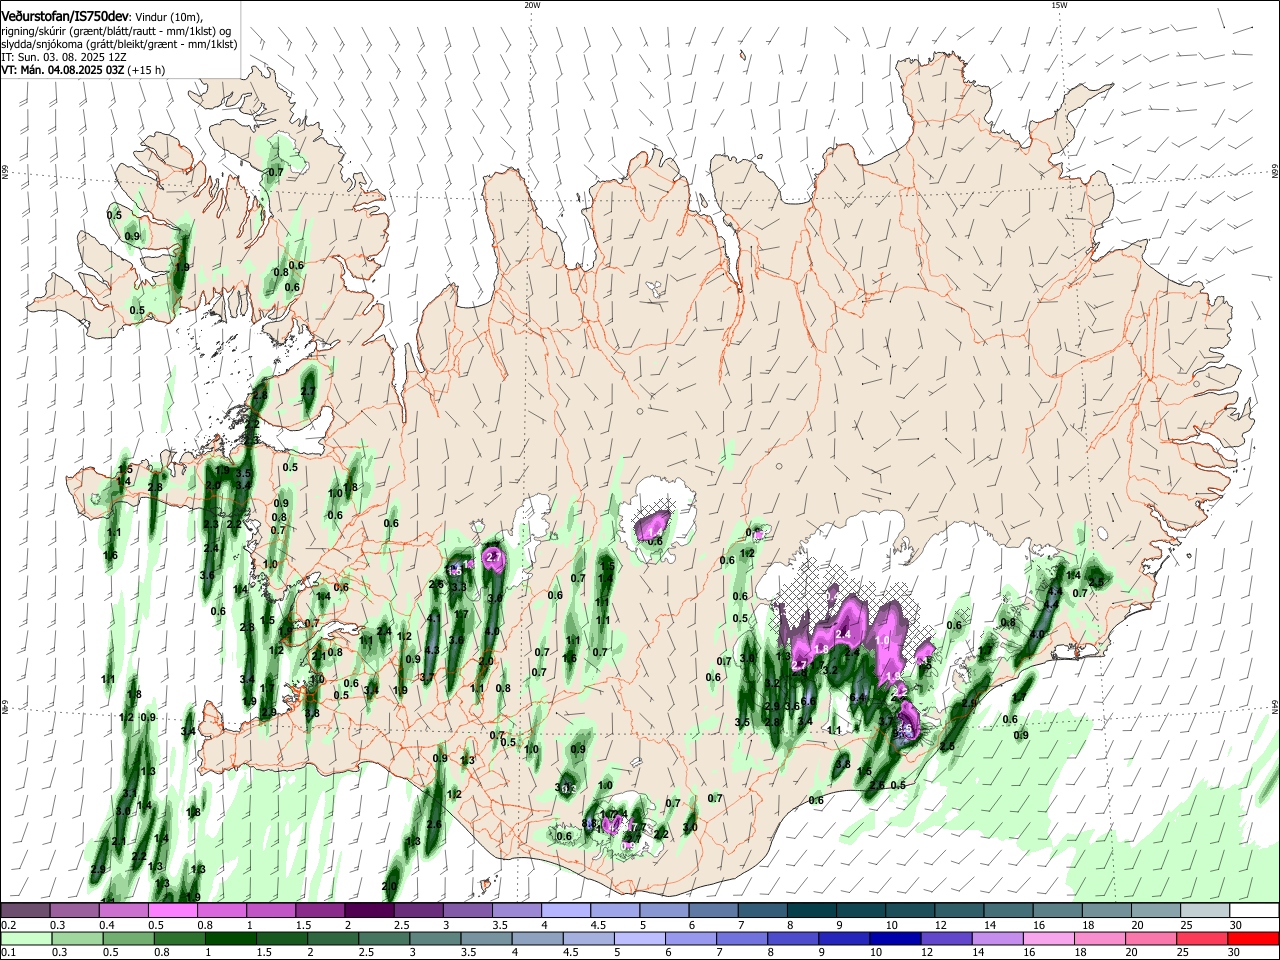Click the palest green 0.1 swatch in lower legend row

pos(25,939)
